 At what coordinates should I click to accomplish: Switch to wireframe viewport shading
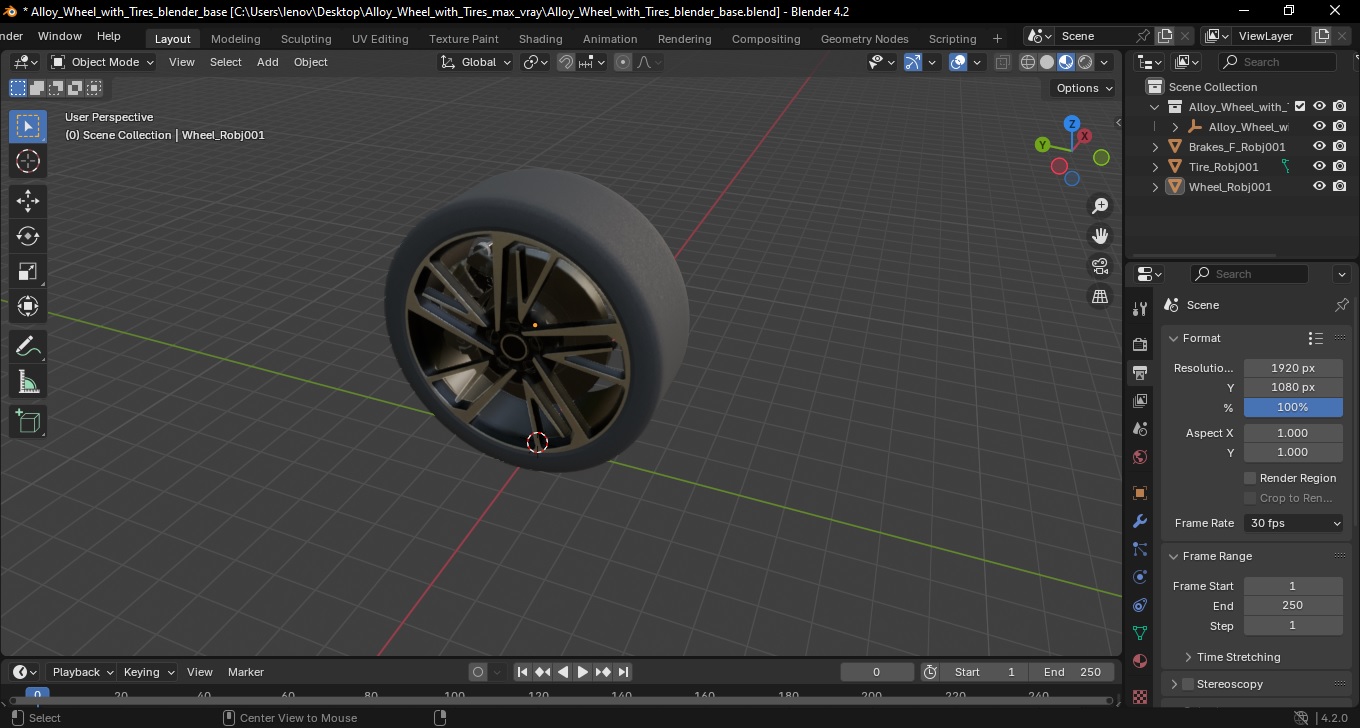[x=1028, y=62]
